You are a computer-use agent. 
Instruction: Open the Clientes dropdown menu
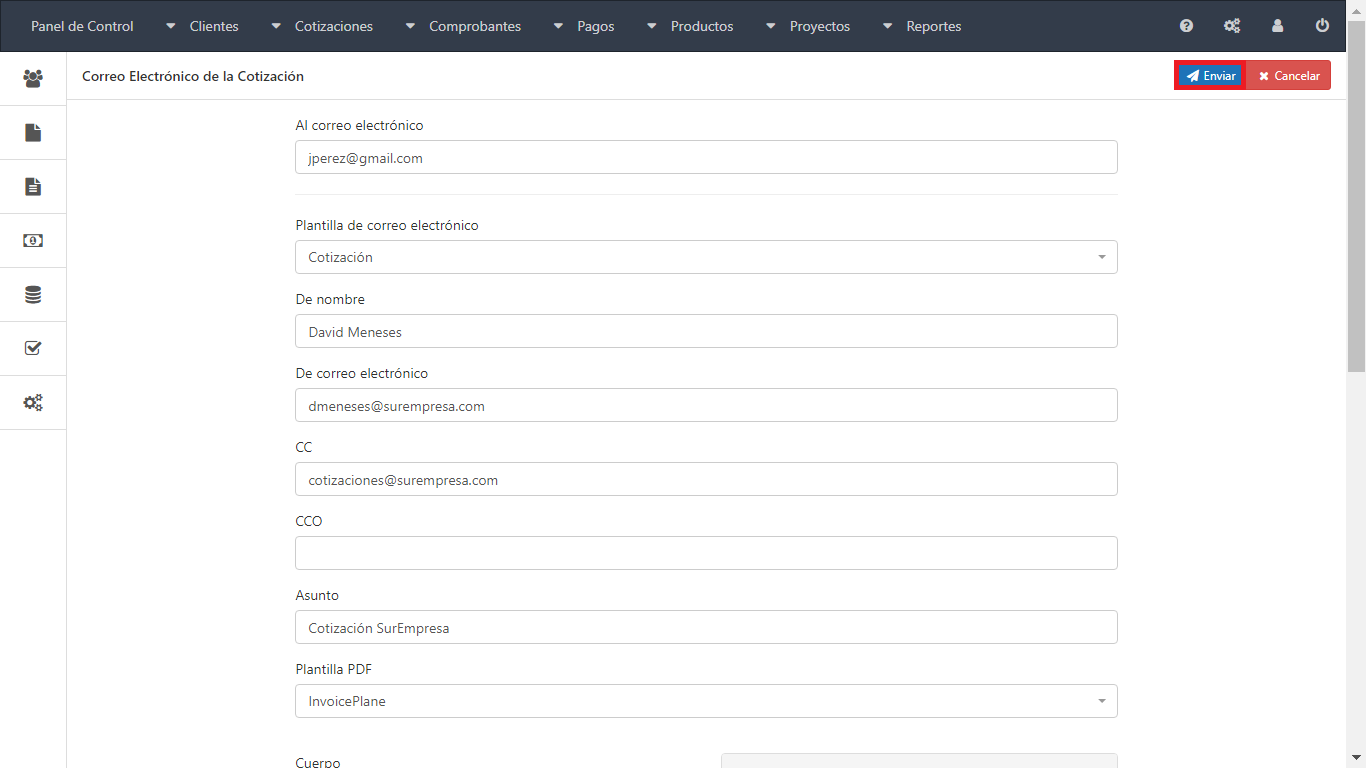coord(203,26)
